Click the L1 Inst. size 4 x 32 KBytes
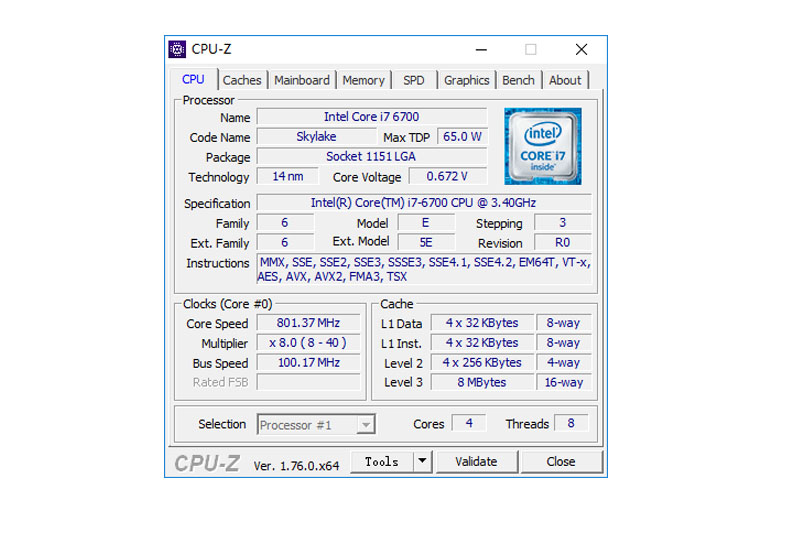The image size is (800, 533). point(482,343)
